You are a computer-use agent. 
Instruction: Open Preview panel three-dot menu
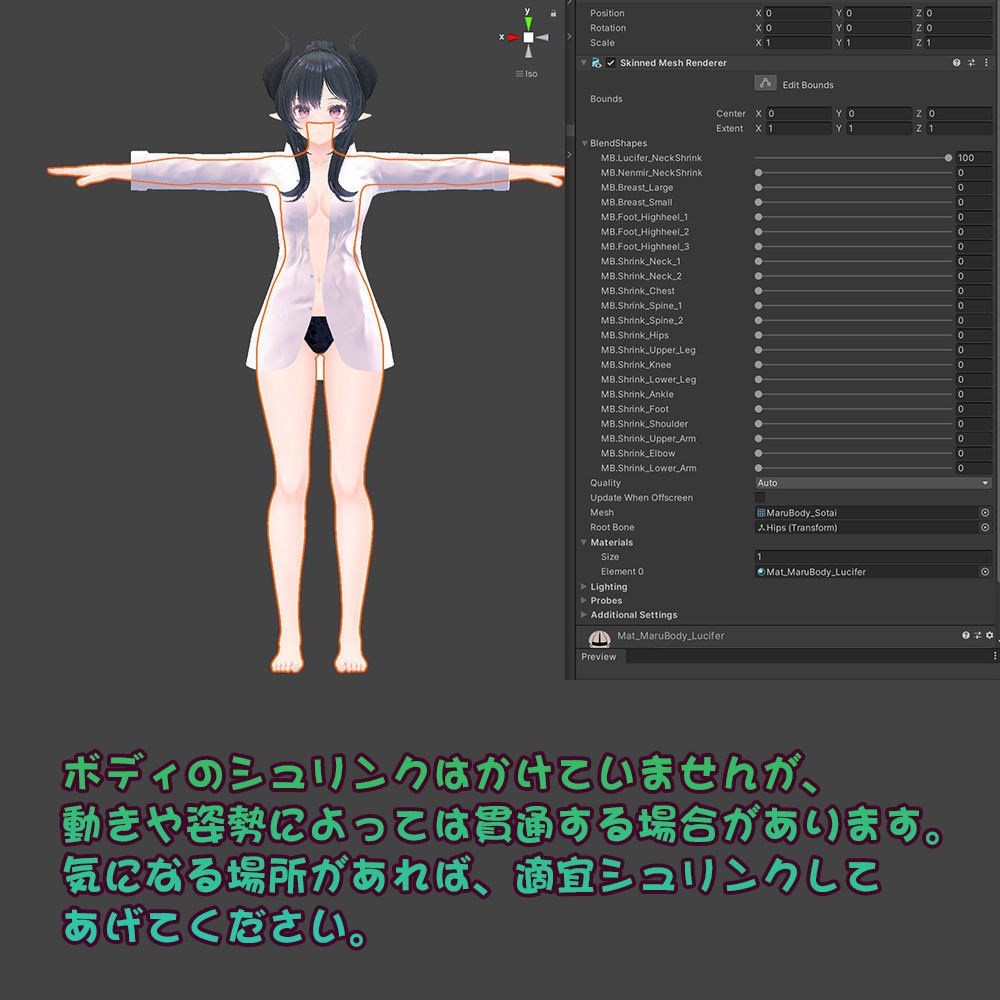click(994, 656)
